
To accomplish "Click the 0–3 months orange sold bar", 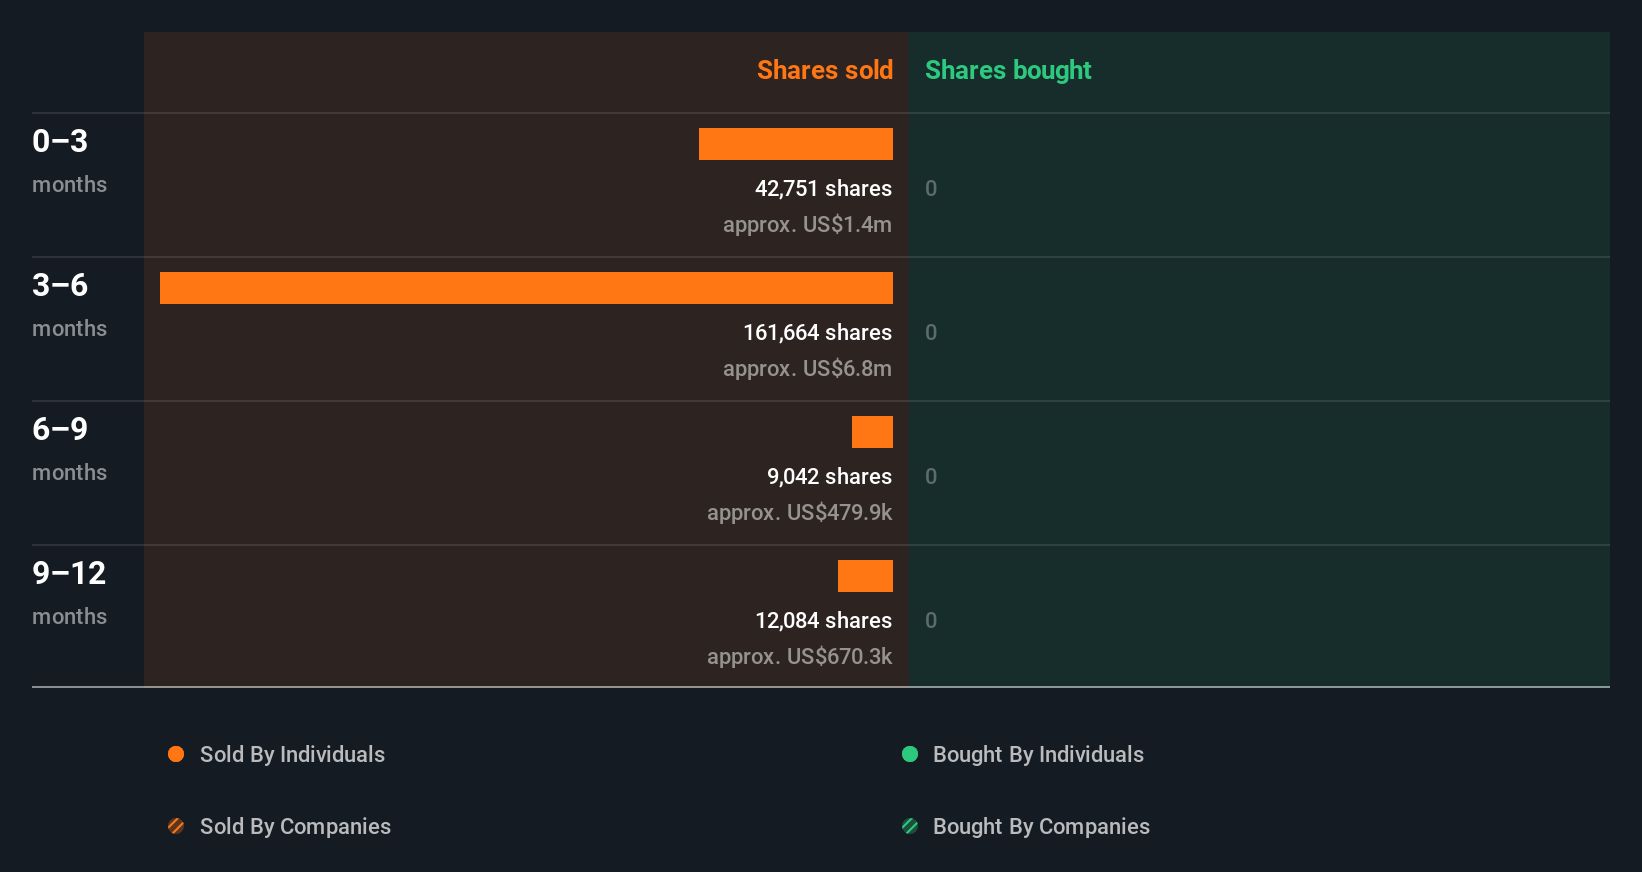I will pos(795,144).
